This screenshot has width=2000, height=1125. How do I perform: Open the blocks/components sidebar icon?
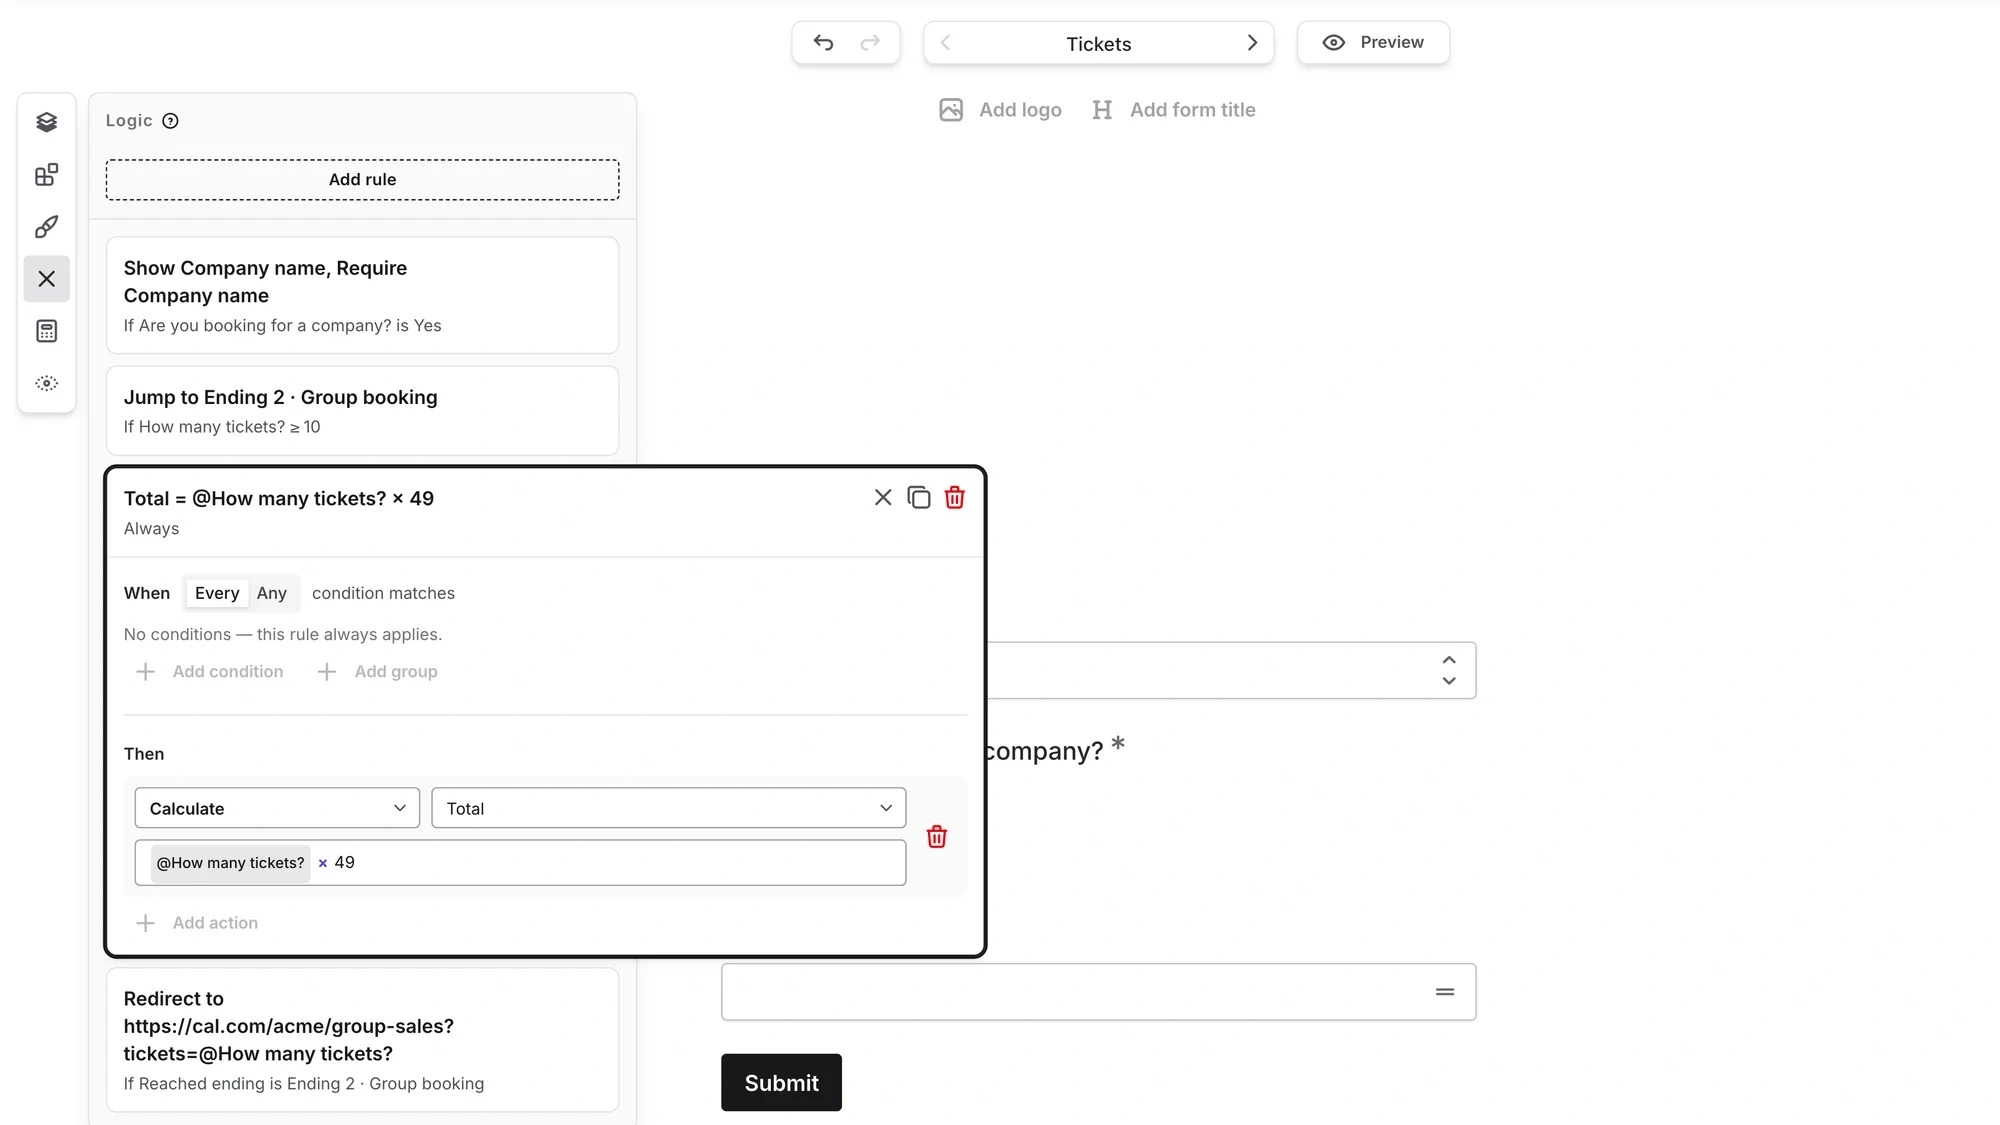46,175
